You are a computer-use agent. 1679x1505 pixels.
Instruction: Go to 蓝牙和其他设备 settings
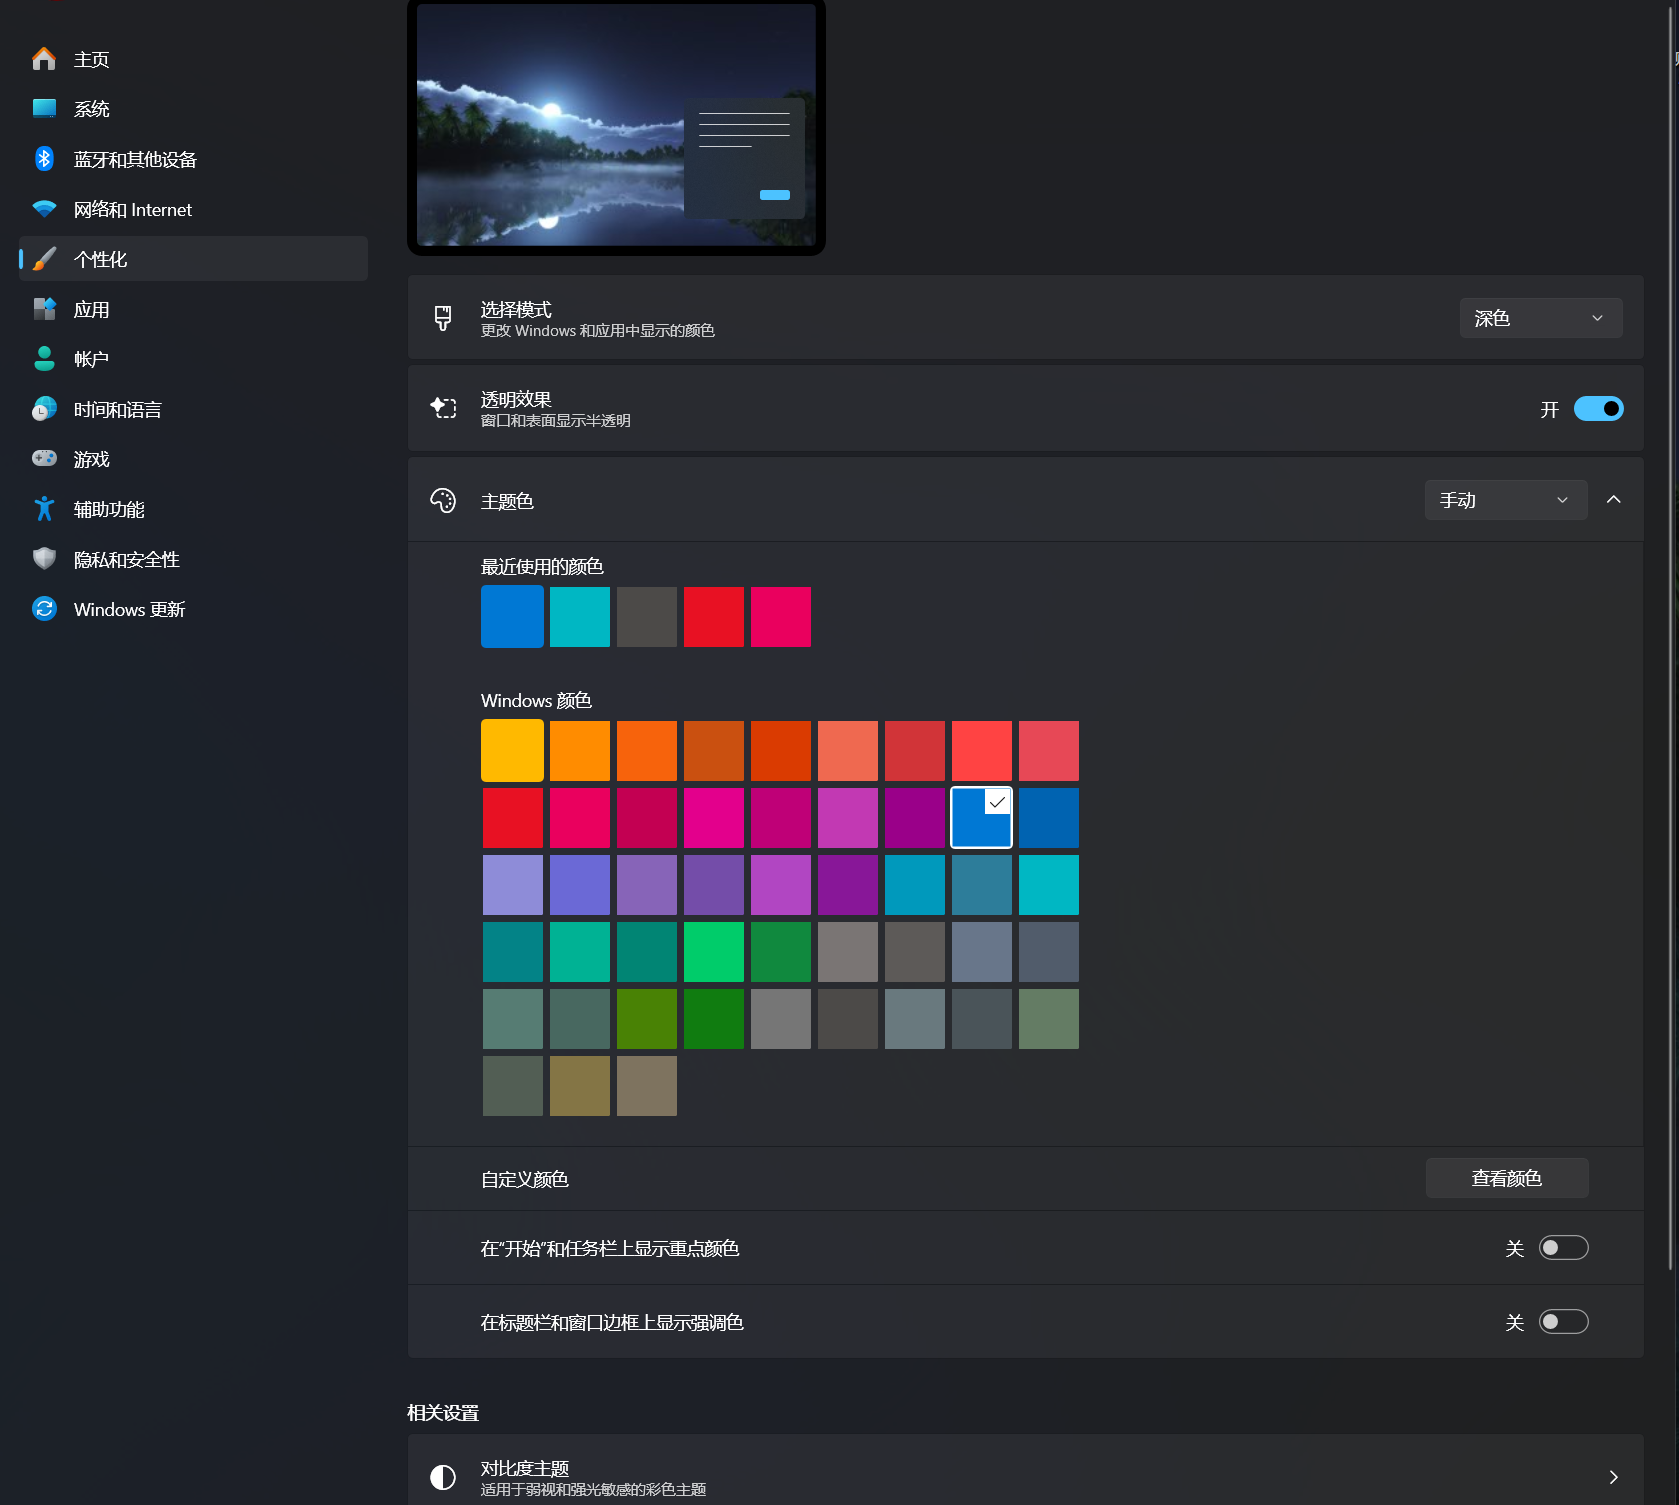pos(193,159)
